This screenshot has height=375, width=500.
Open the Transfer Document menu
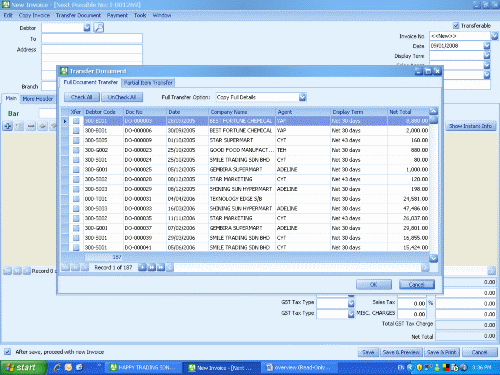(x=78, y=15)
